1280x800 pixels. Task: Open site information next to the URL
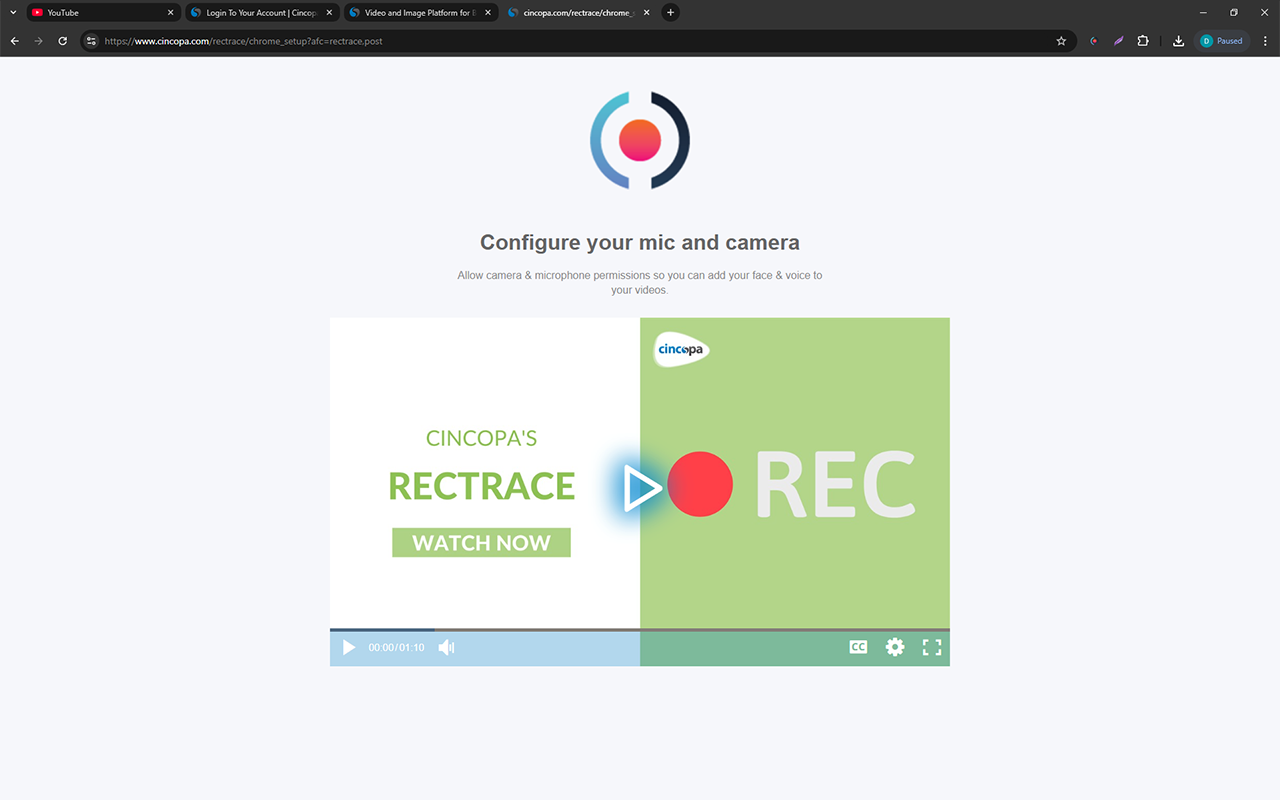(90, 41)
